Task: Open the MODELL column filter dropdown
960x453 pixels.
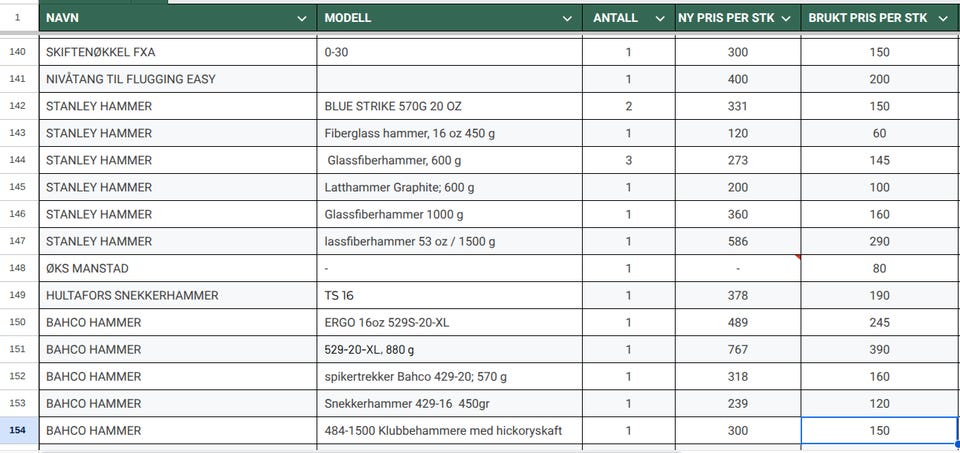Action: (569, 18)
